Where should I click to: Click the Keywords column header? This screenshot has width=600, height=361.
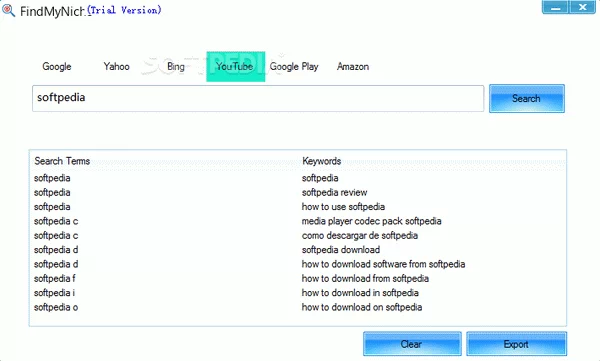[321, 161]
